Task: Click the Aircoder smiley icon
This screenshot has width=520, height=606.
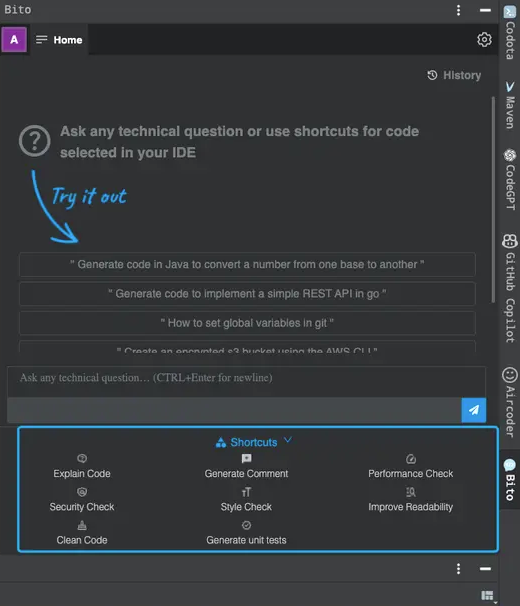Action: (x=510, y=374)
